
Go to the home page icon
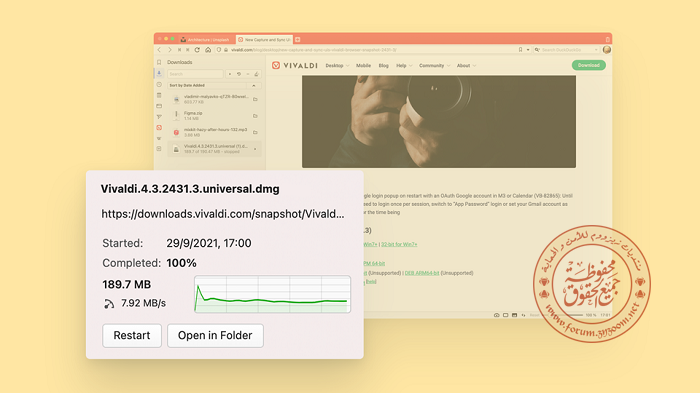click(208, 50)
